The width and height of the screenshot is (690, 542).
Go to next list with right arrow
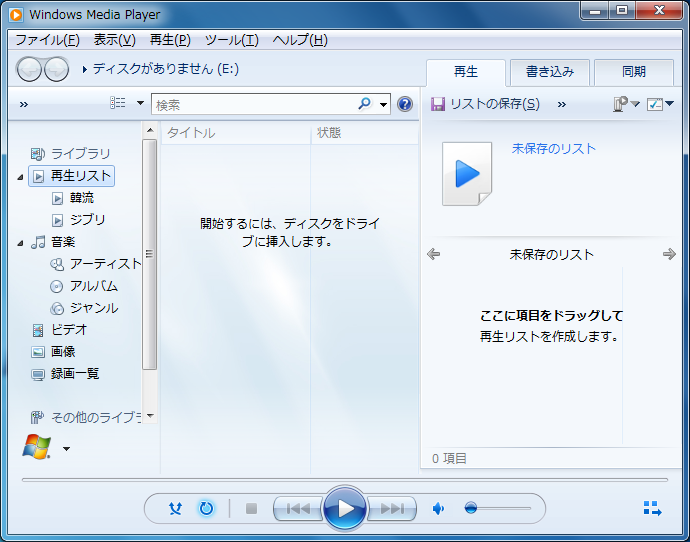[669, 254]
